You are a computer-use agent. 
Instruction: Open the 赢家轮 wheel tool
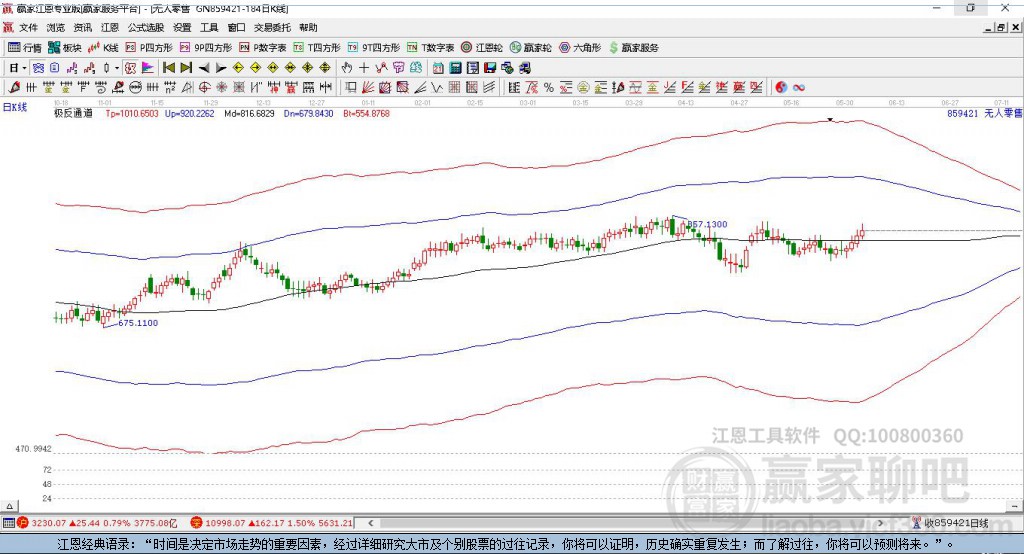click(x=530, y=48)
